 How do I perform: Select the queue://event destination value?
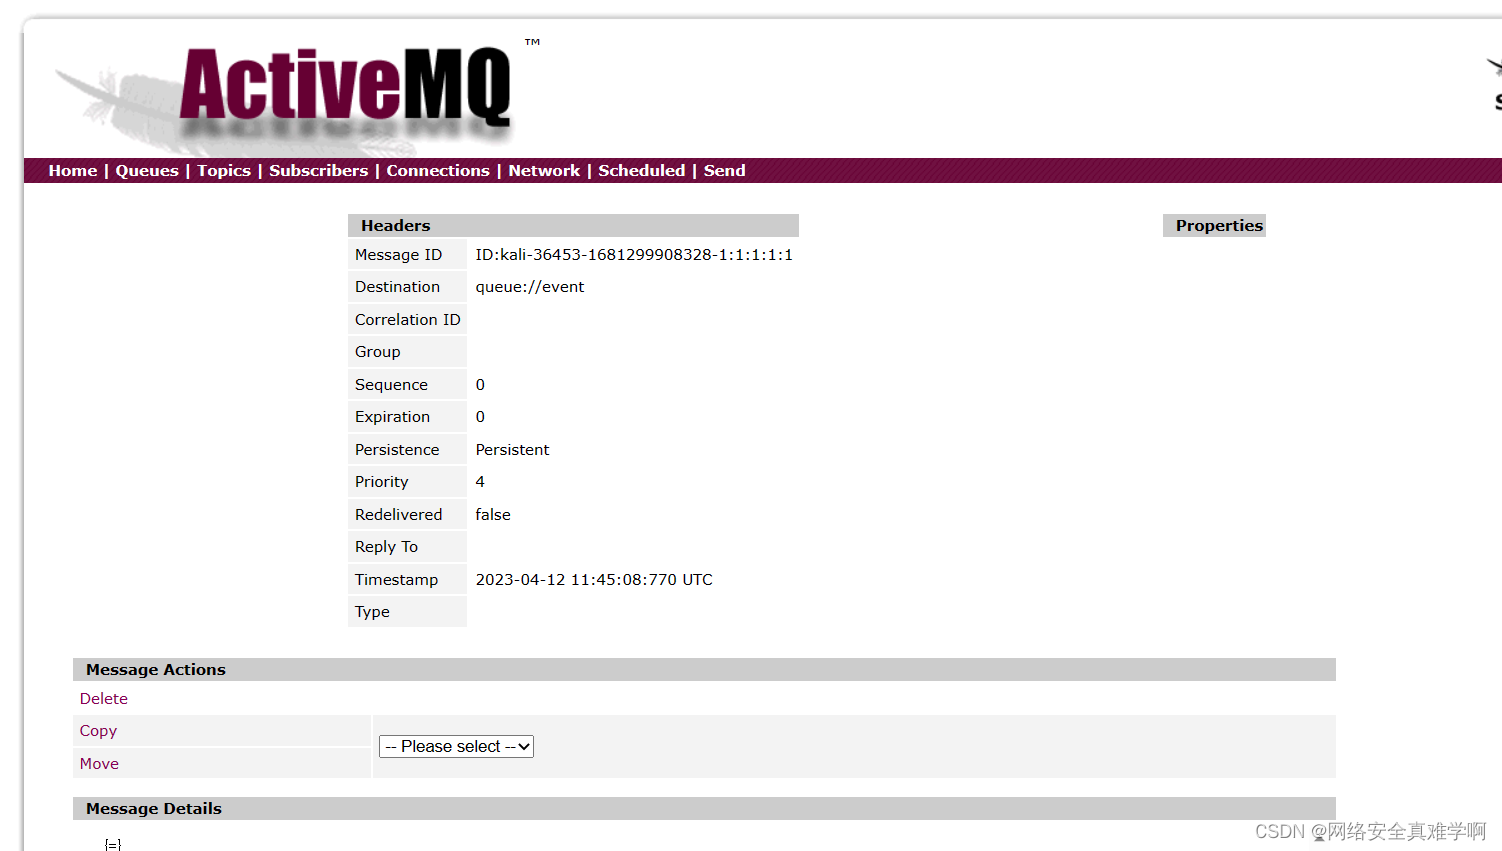click(x=530, y=287)
